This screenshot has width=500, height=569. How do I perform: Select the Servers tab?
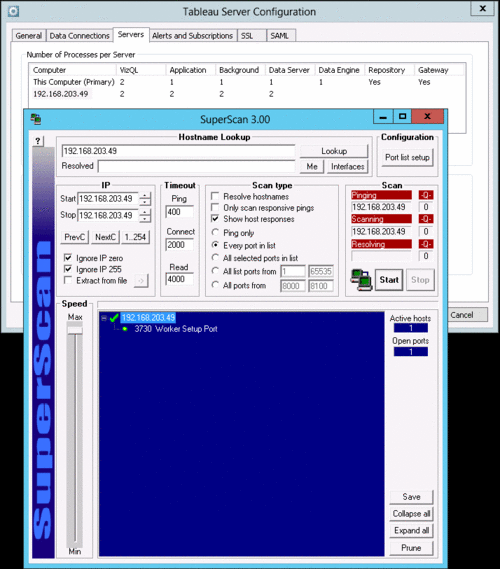(131, 34)
